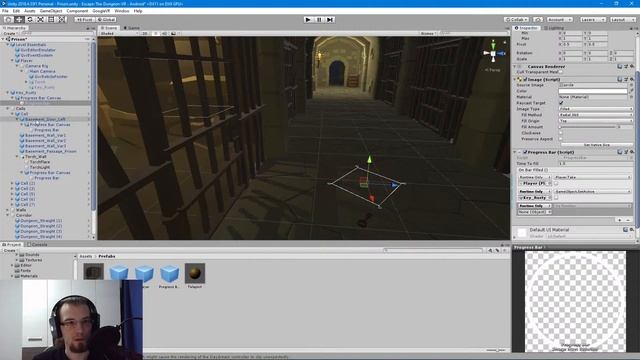Open Canvas Renderer help book icon

[x=620, y=66]
